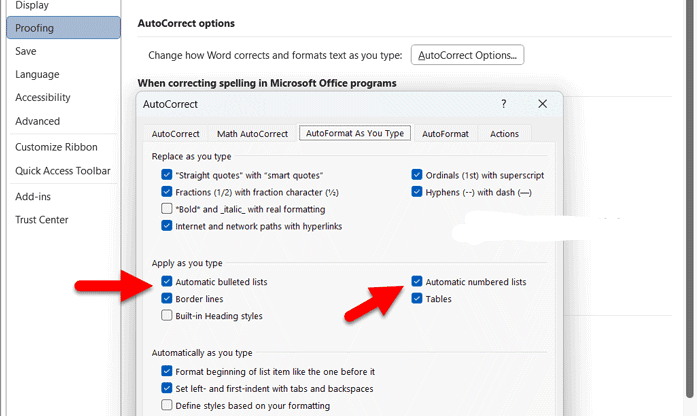
Task: Disable Automatic bulleted lists
Action: coord(167,282)
